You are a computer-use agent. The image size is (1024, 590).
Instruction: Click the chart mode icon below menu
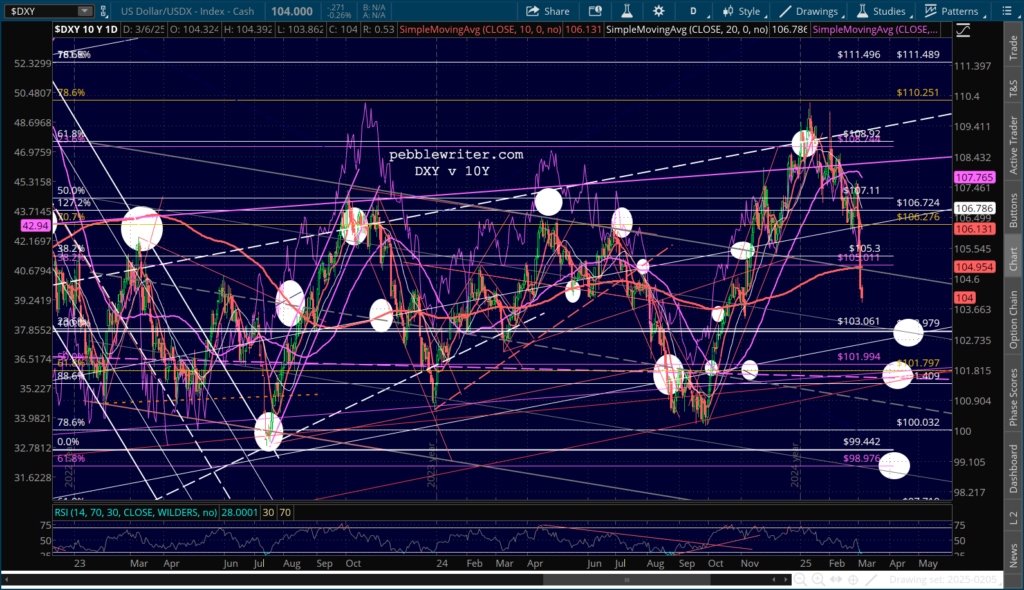click(963, 30)
